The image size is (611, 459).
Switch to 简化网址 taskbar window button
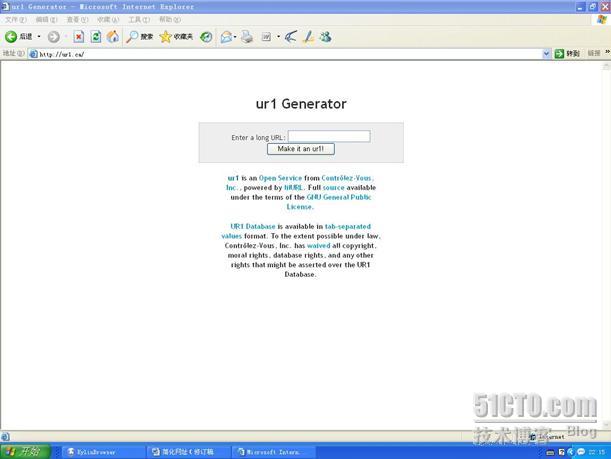(x=189, y=452)
